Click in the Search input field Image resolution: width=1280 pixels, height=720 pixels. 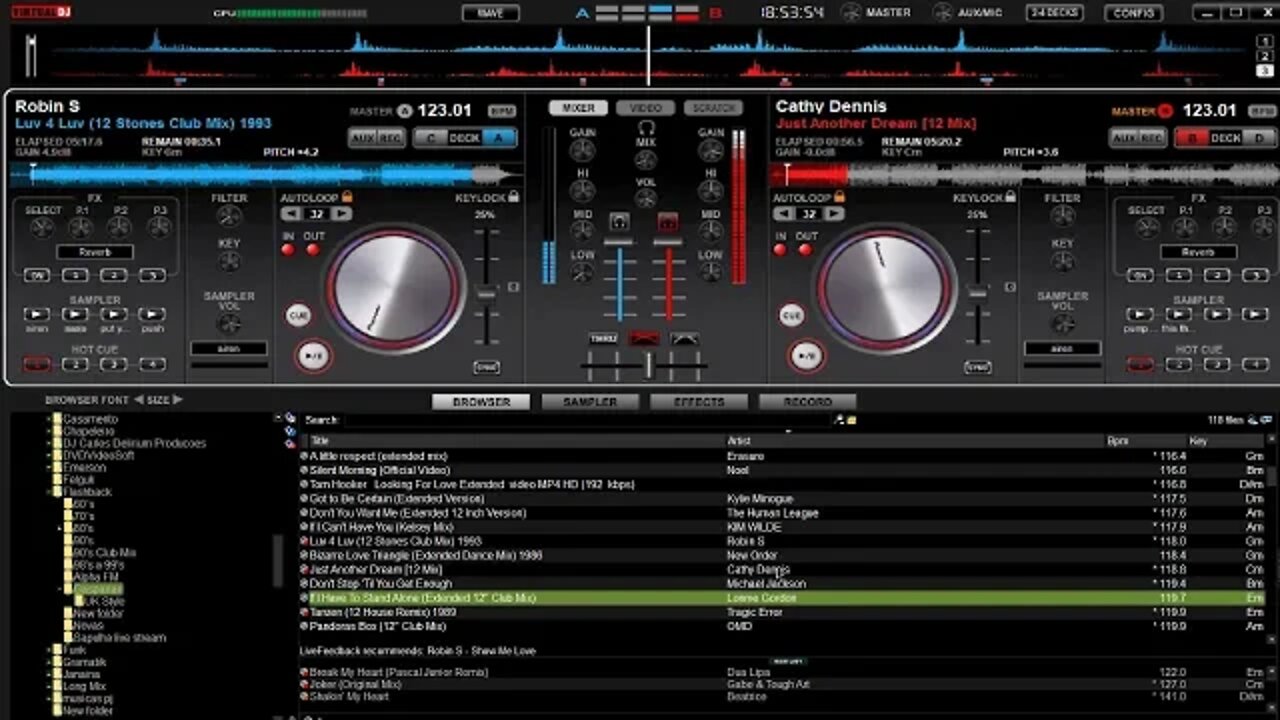[590, 420]
